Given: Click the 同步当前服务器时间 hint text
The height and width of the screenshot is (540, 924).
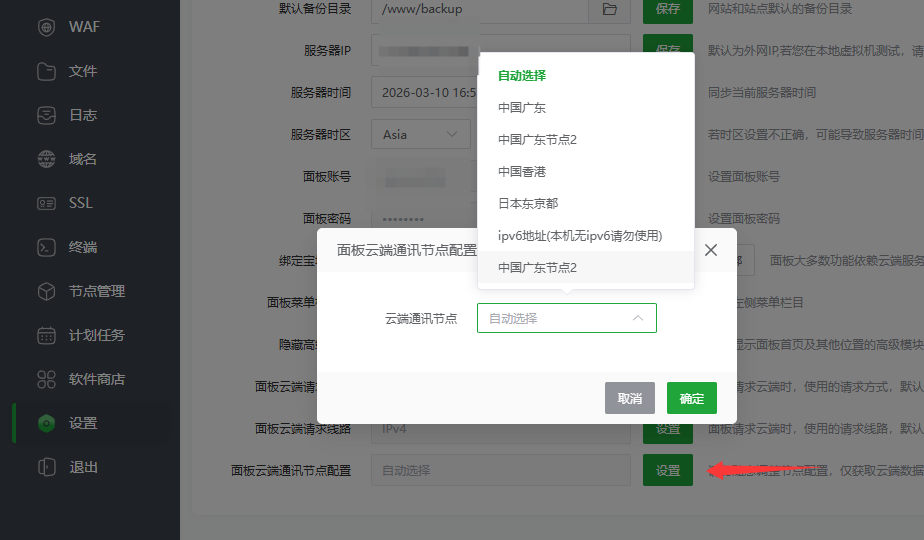Looking at the screenshot, I should pos(761,93).
